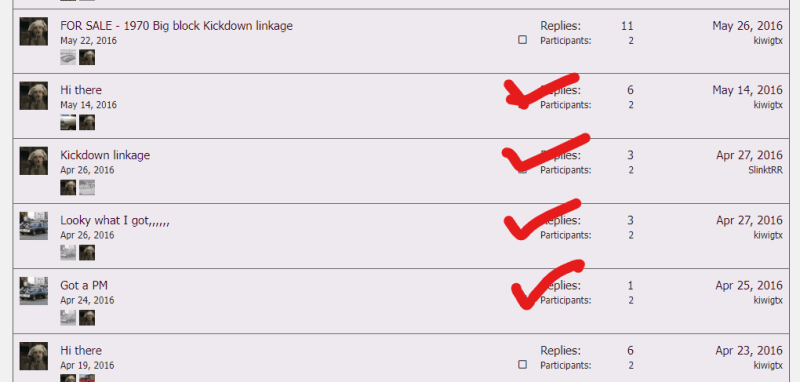Open 'Kickdown linkage' conversation title

pyautogui.click(x=105, y=155)
